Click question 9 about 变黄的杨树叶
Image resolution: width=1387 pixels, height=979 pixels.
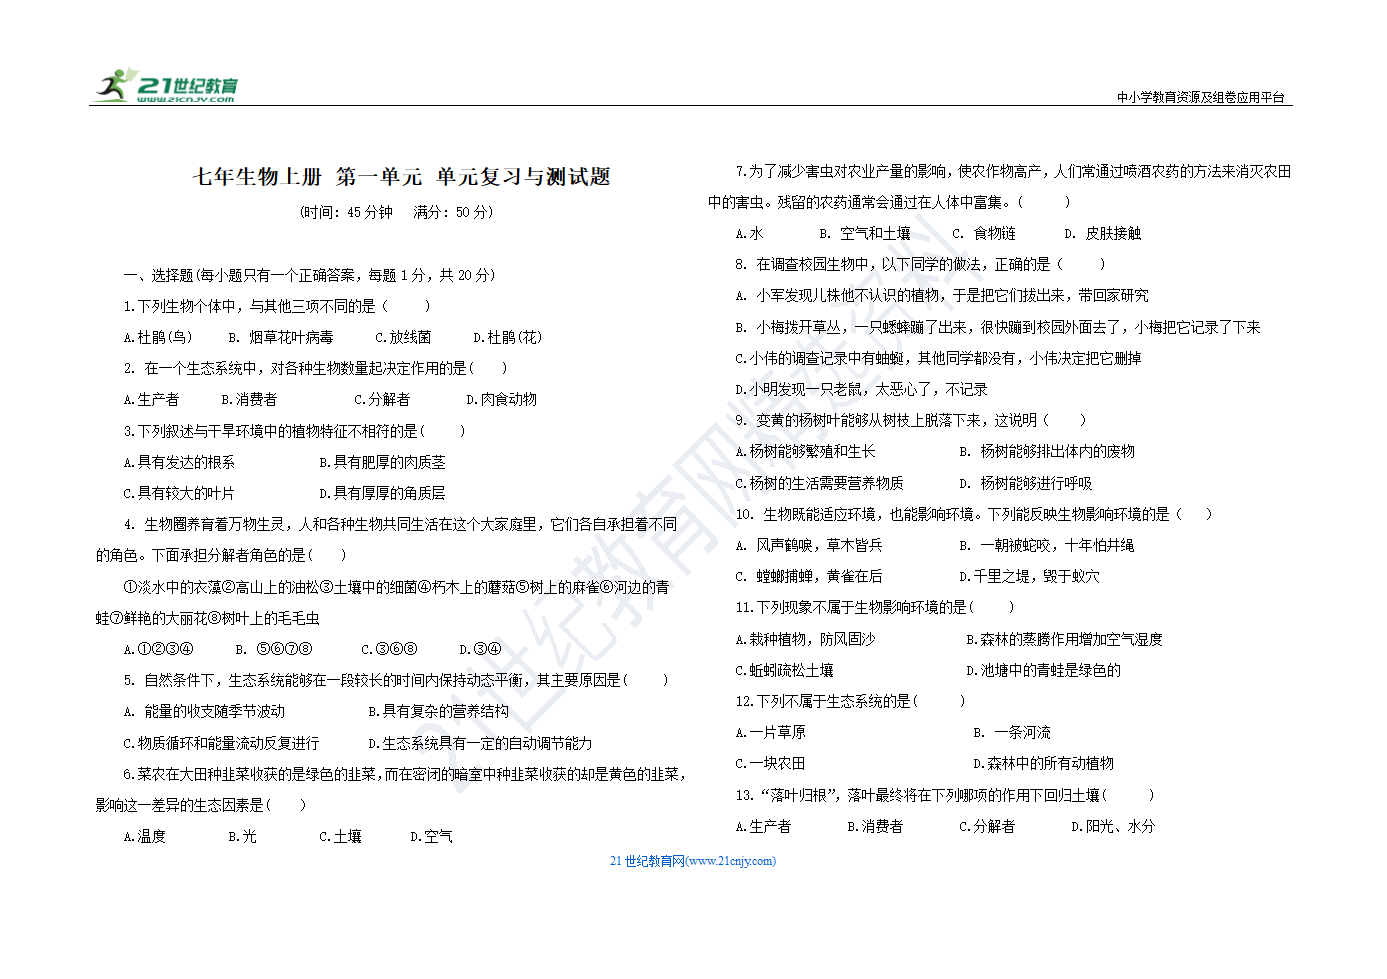pos(910,420)
